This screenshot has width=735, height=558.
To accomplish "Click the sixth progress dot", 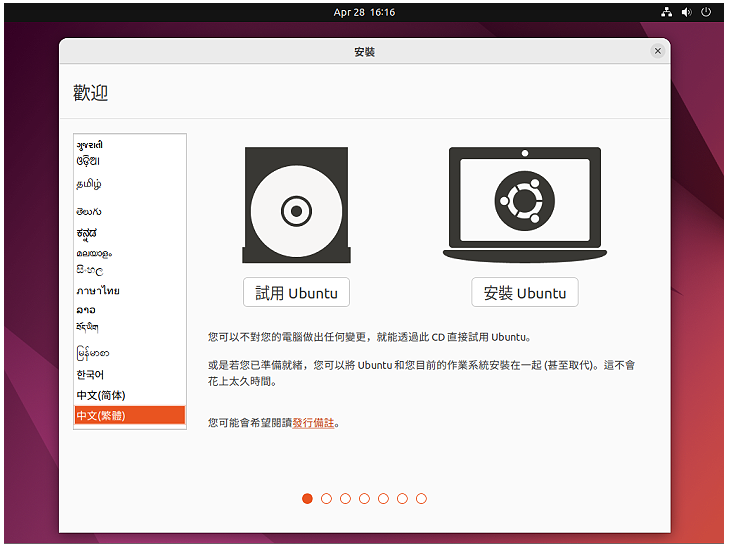I will (x=402, y=498).
